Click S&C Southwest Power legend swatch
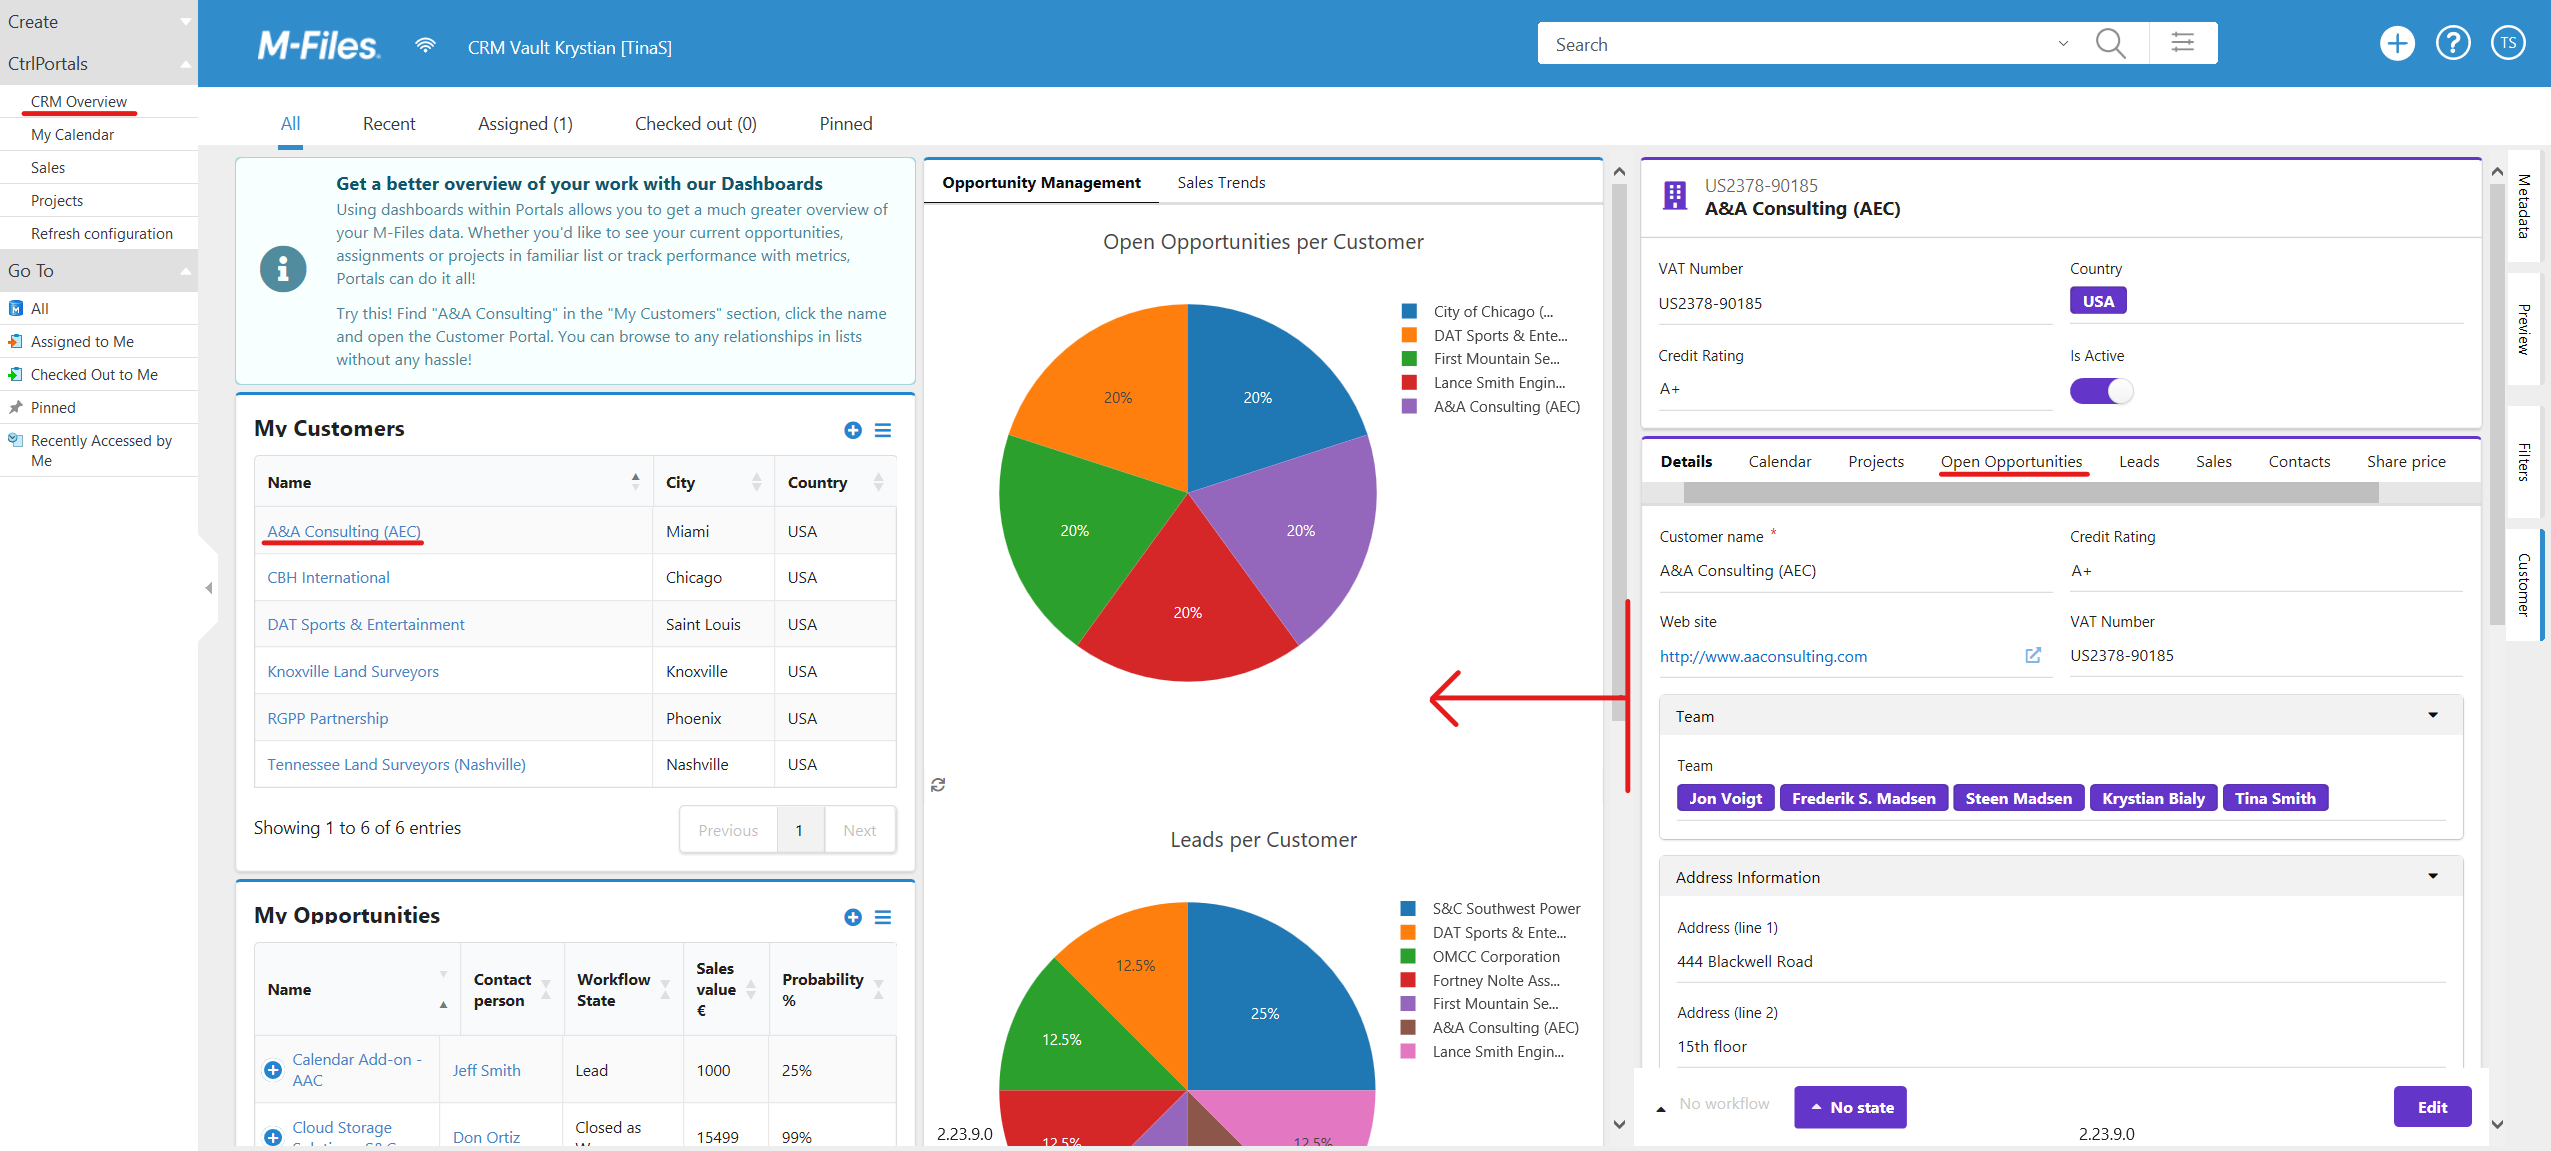This screenshot has width=2551, height=1151. (x=1408, y=908)
